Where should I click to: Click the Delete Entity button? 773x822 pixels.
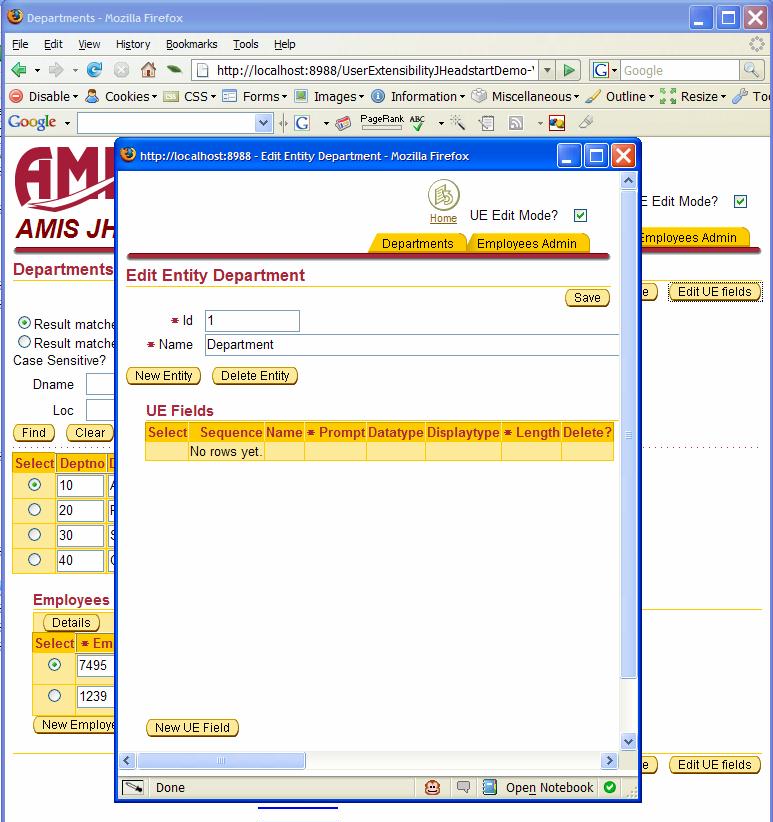(x=255, y=376)
